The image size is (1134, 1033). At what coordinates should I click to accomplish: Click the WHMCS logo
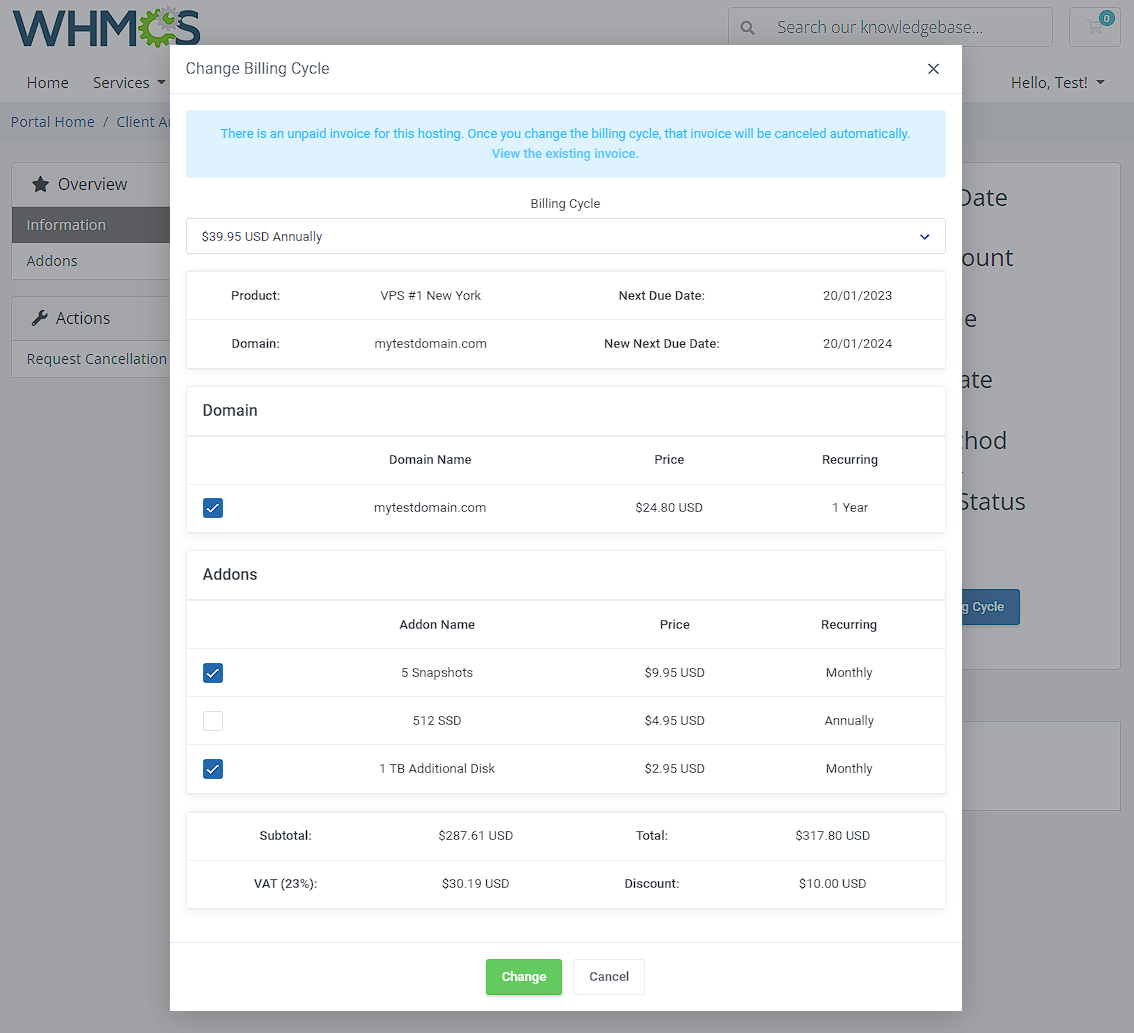pos(106,27)
